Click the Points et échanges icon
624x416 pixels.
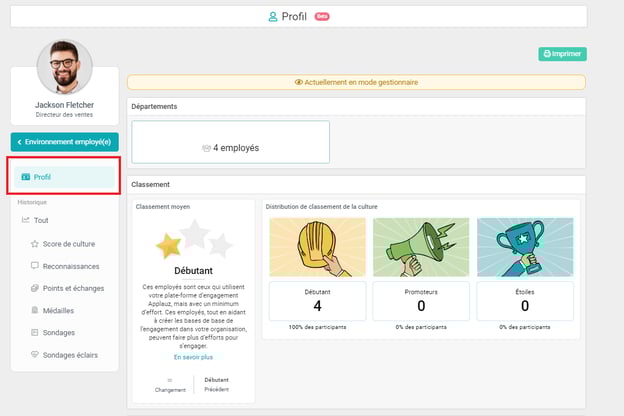(36, 288)
